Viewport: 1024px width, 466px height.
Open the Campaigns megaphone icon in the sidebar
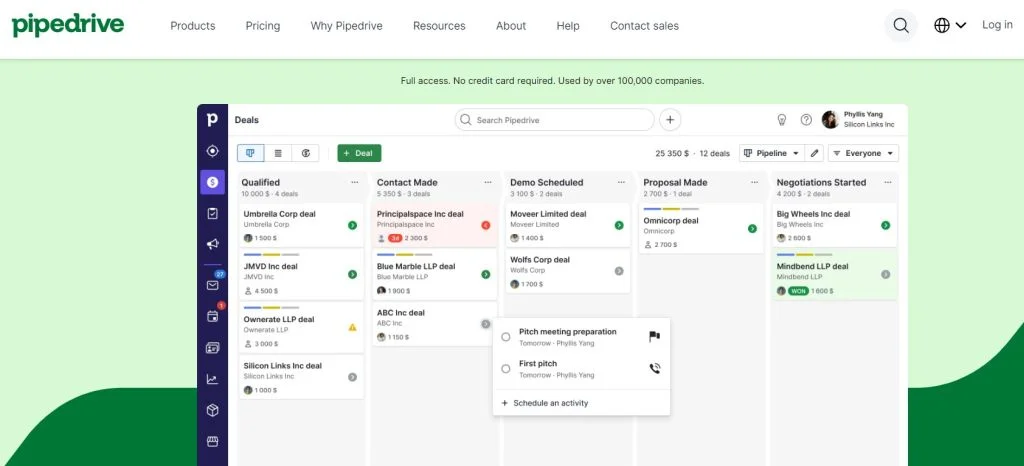(x=212, y=244)
